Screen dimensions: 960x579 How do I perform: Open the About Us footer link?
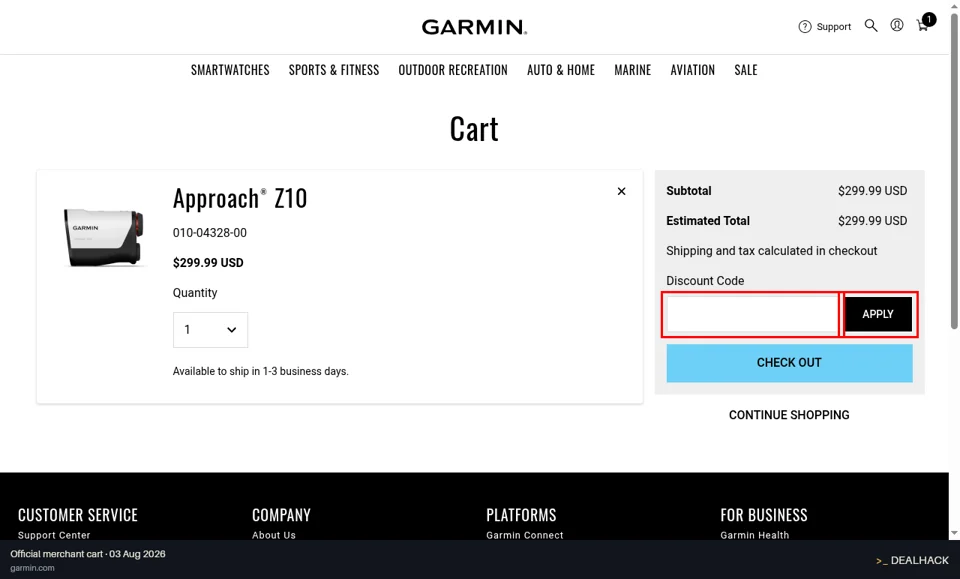[274, 535]
